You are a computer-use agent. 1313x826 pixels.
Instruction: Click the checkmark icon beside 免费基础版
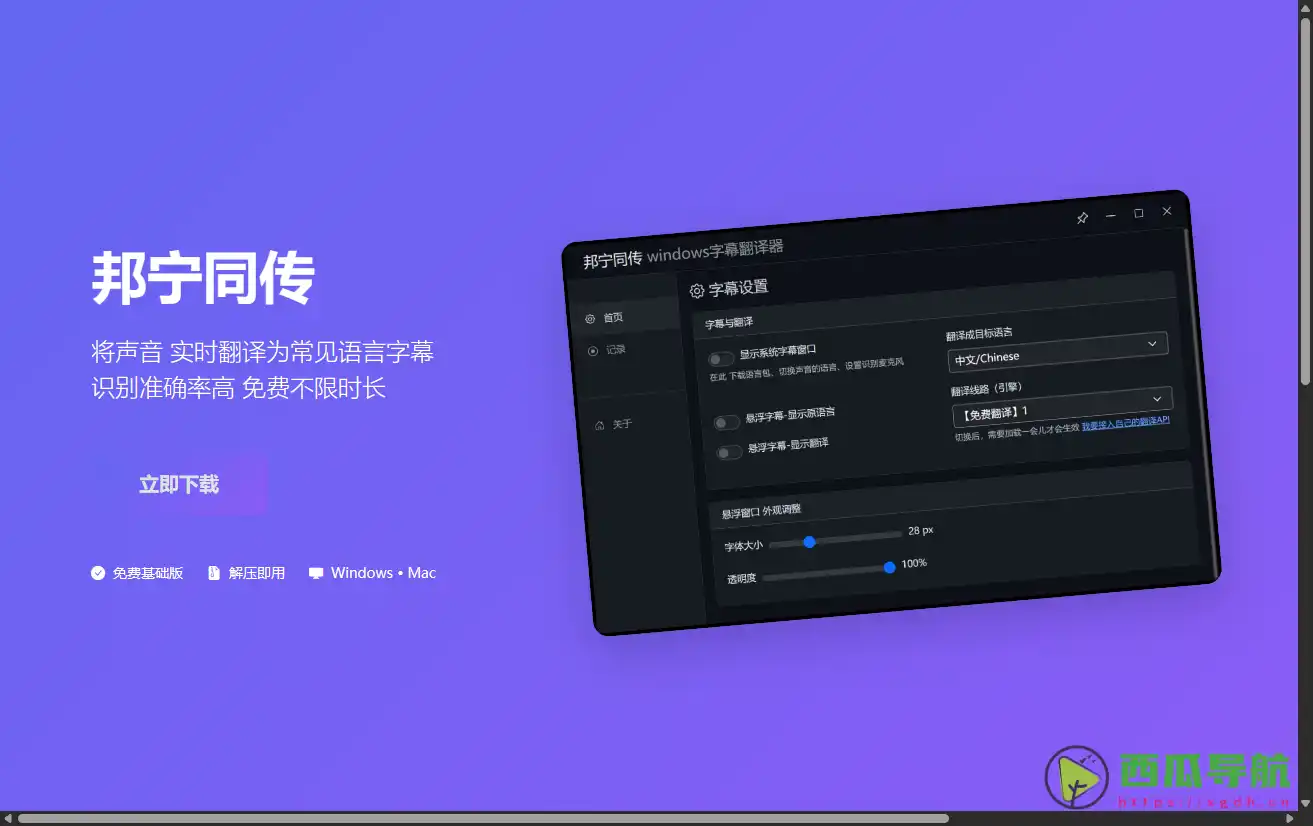[97, 572]
